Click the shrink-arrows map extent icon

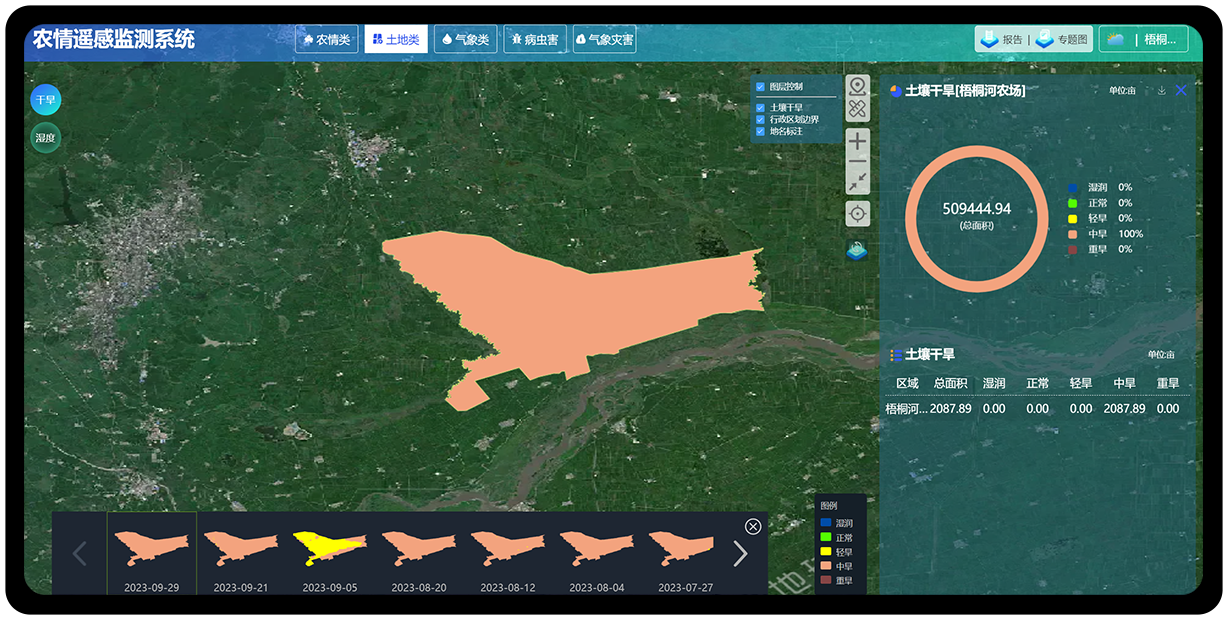coord(857,182)
